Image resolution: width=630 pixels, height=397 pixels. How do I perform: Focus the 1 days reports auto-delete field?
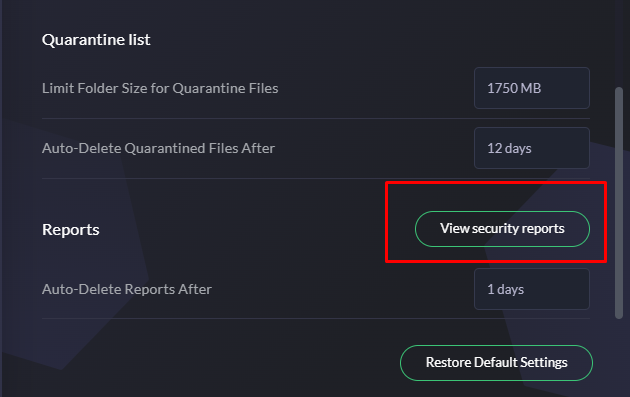click(x=532, y=289)
